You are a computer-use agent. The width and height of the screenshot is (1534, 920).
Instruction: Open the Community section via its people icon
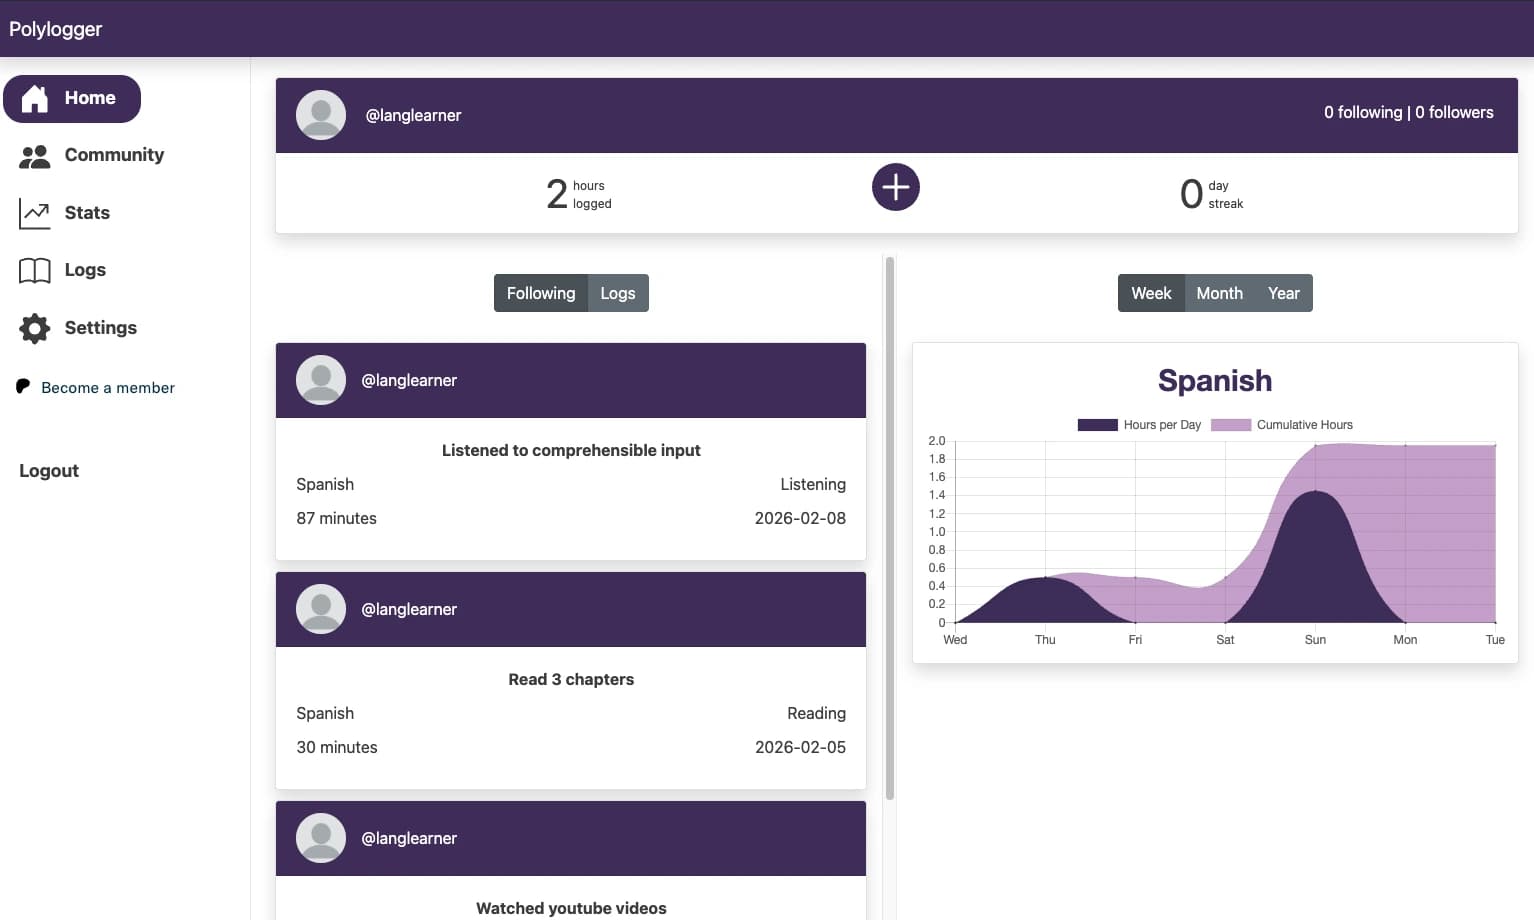[x=34, y=155]
